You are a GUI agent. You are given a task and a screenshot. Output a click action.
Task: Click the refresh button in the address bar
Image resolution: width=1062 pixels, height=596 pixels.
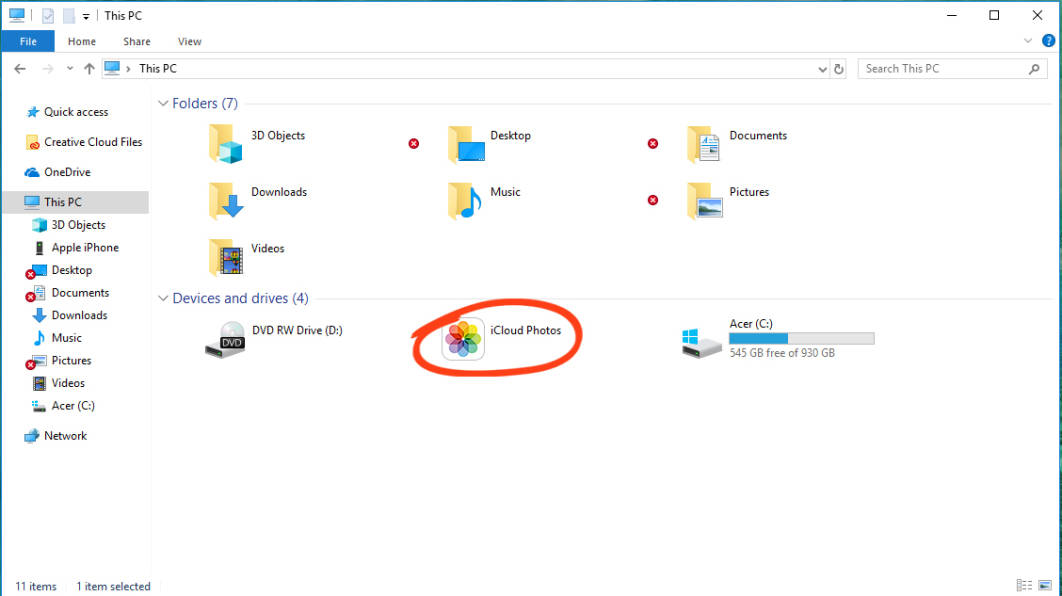point(840,68)
